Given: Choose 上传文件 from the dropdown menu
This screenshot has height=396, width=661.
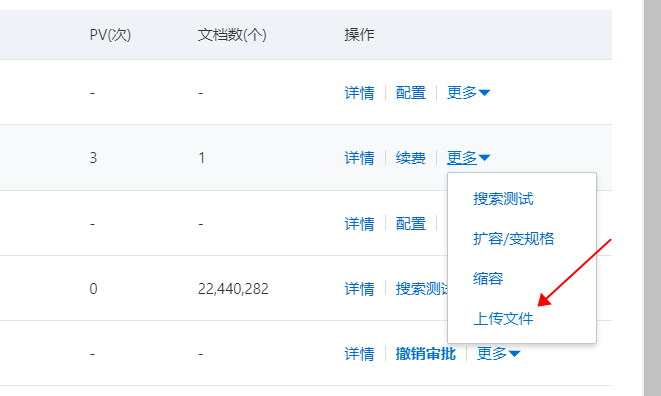Looking at the screenshot, I should [x=503, y=318].
